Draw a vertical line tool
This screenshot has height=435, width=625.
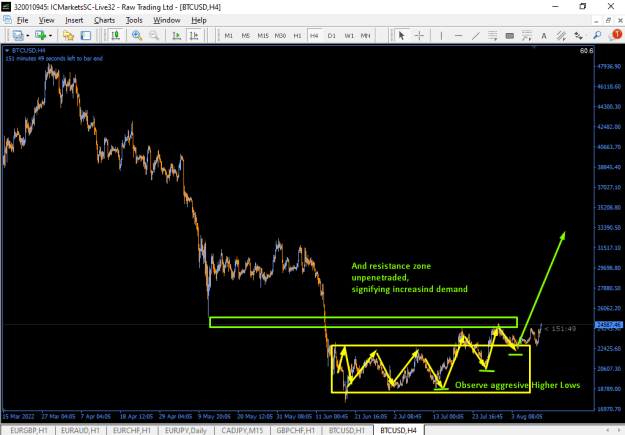pyautogui.click(x=441, y=35)
